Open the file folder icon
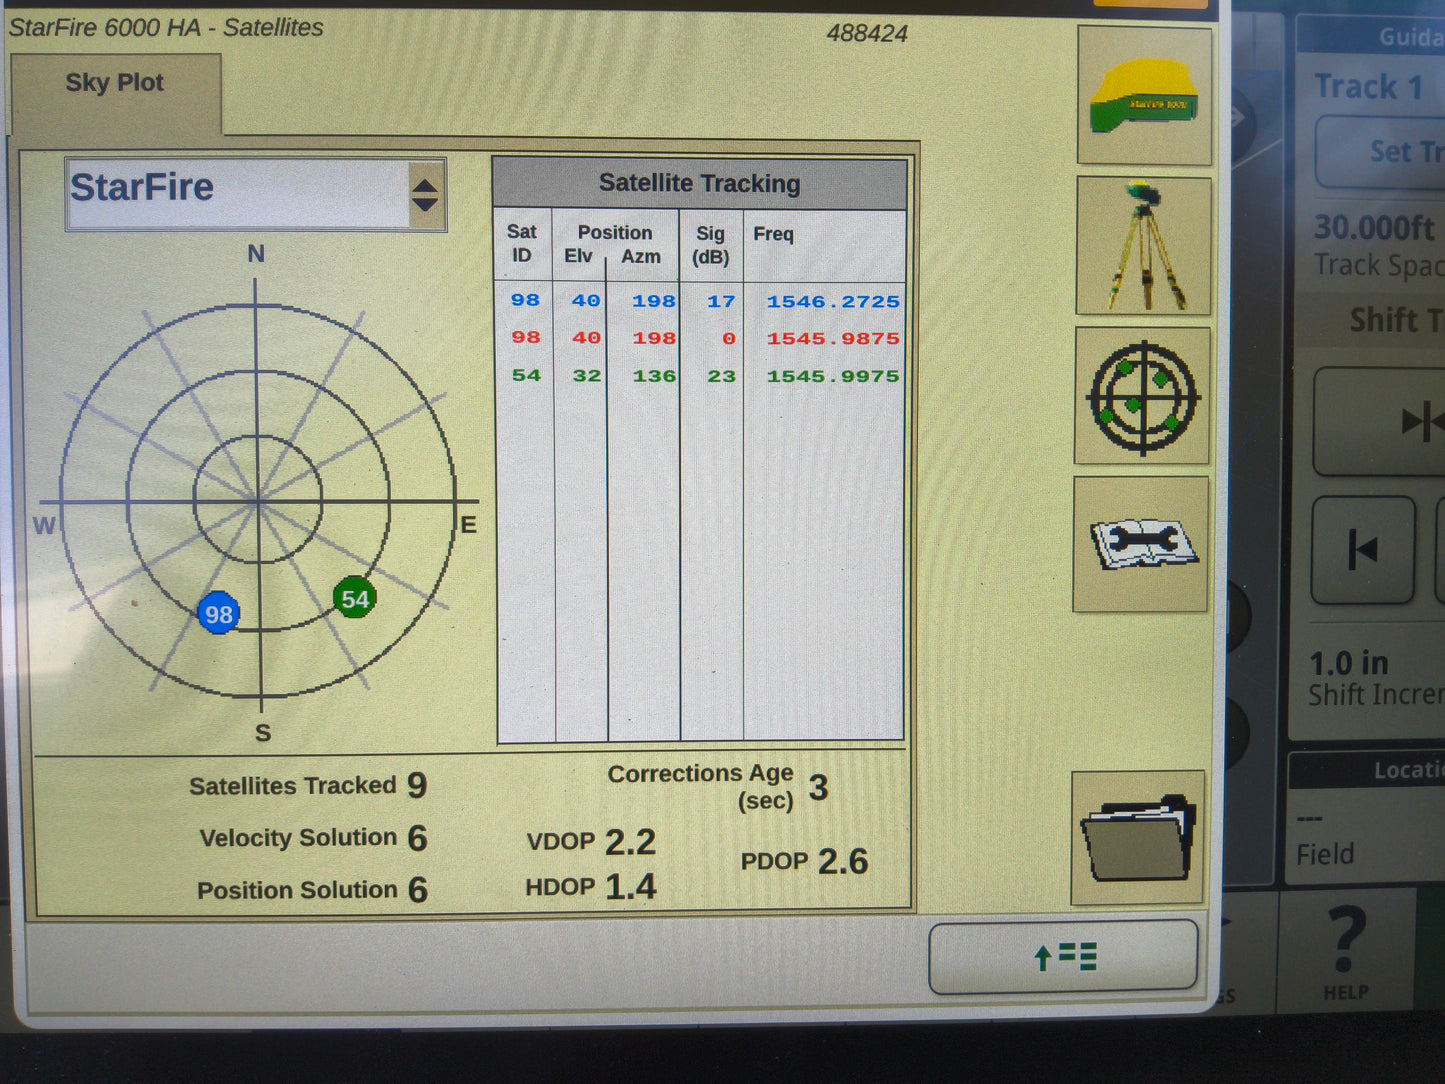This screenshot has width=1445, height=1084. [1138, 838]
